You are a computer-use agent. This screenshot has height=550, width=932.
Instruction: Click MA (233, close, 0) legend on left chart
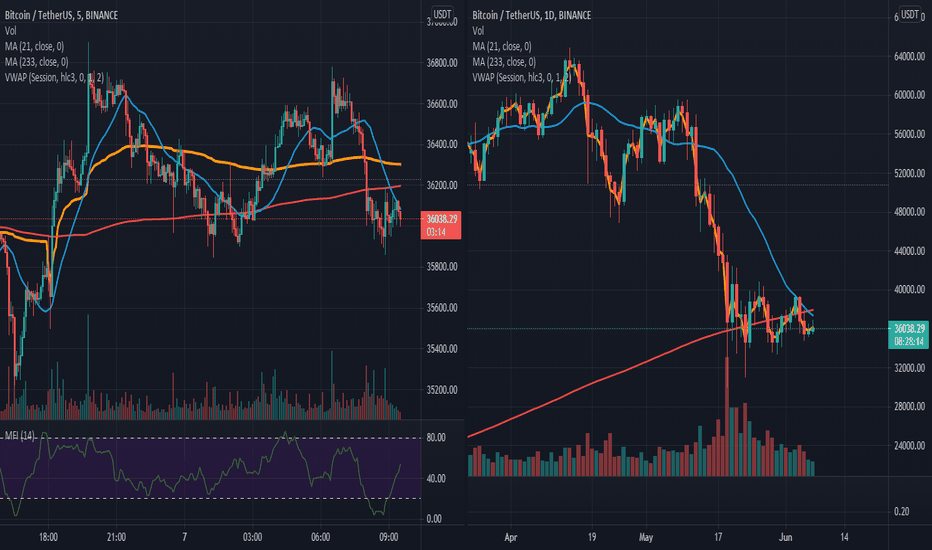point(36,62)
